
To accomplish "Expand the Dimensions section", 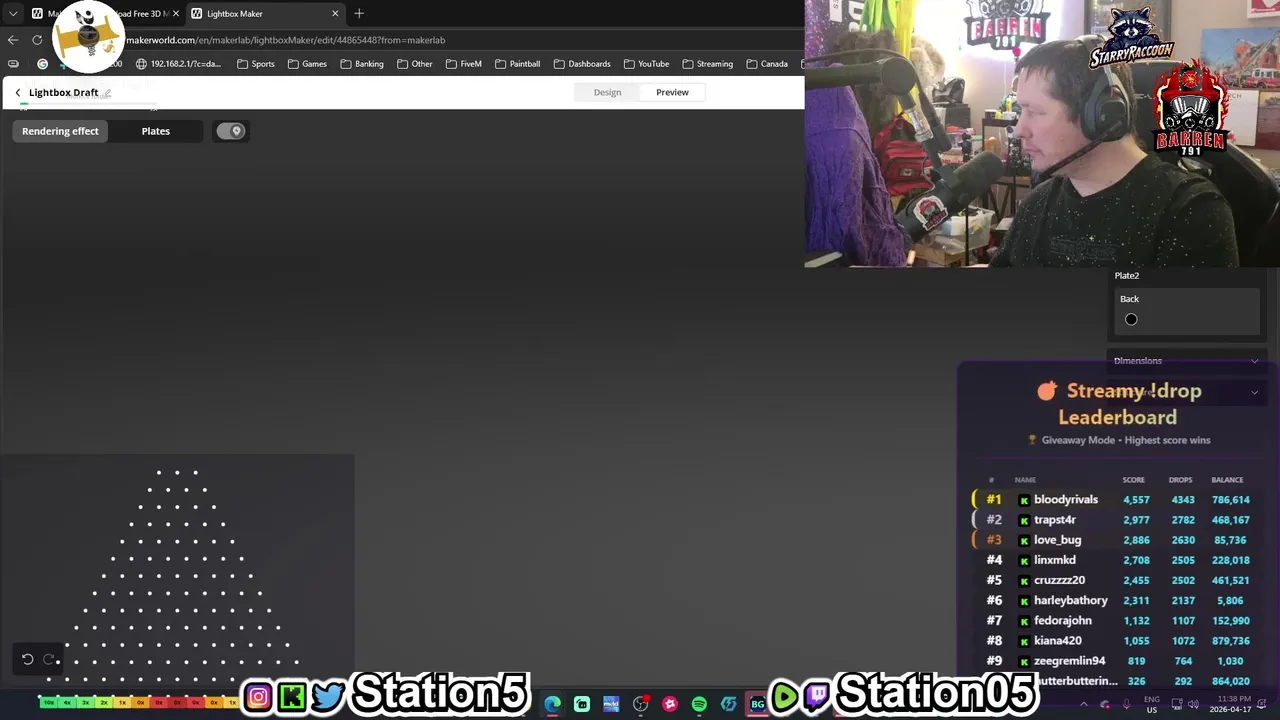I will tap(1186, 361).
